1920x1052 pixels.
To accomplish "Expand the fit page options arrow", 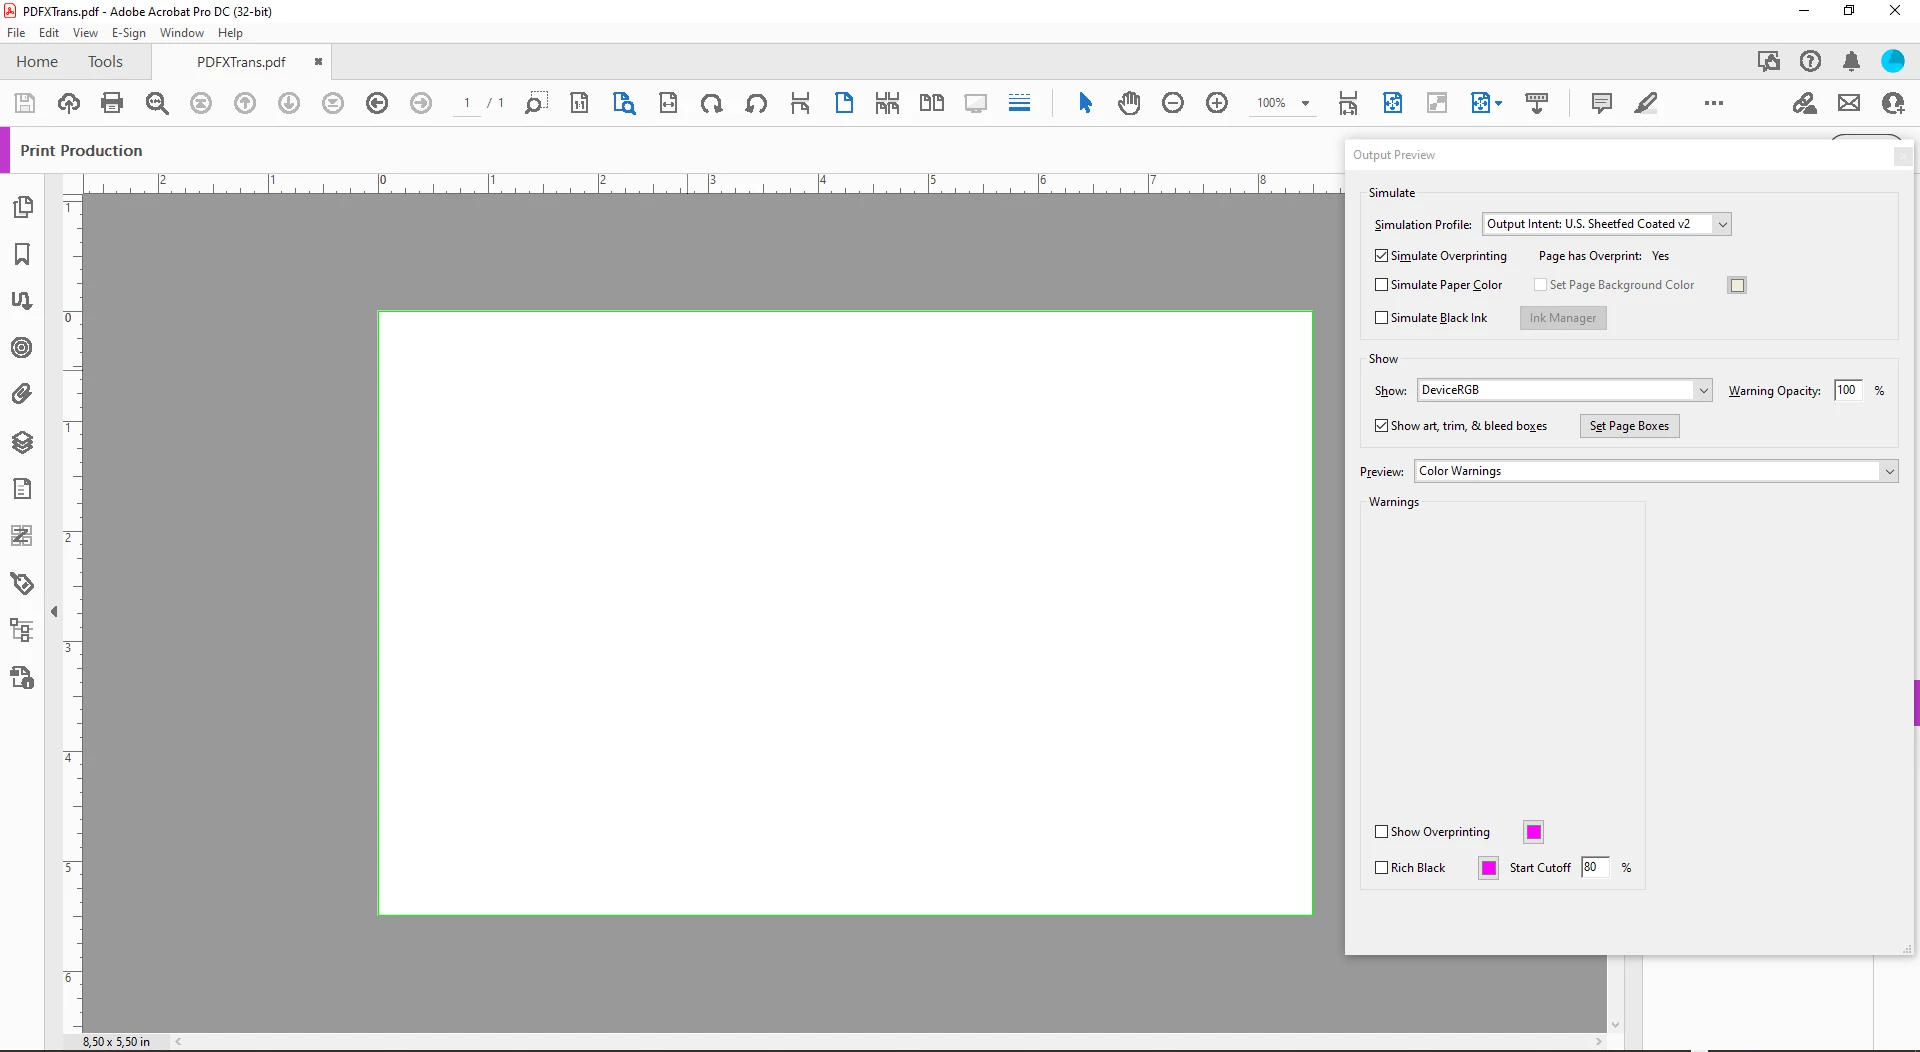I will tap(1498, 103).
